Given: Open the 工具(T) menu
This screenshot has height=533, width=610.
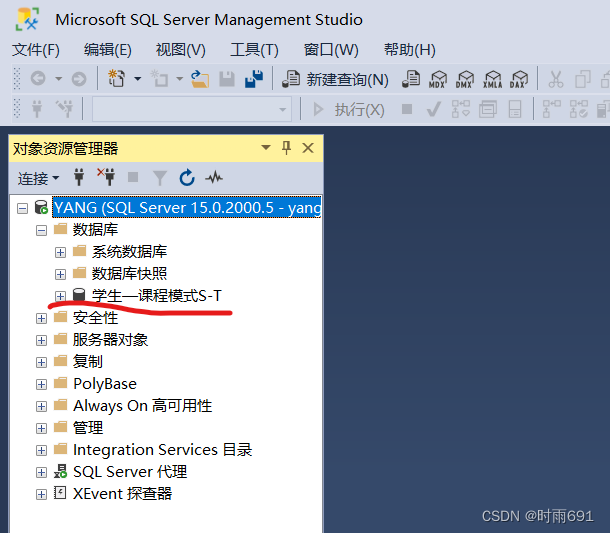Looking at the screenshot, I should (x=254, y=50).
